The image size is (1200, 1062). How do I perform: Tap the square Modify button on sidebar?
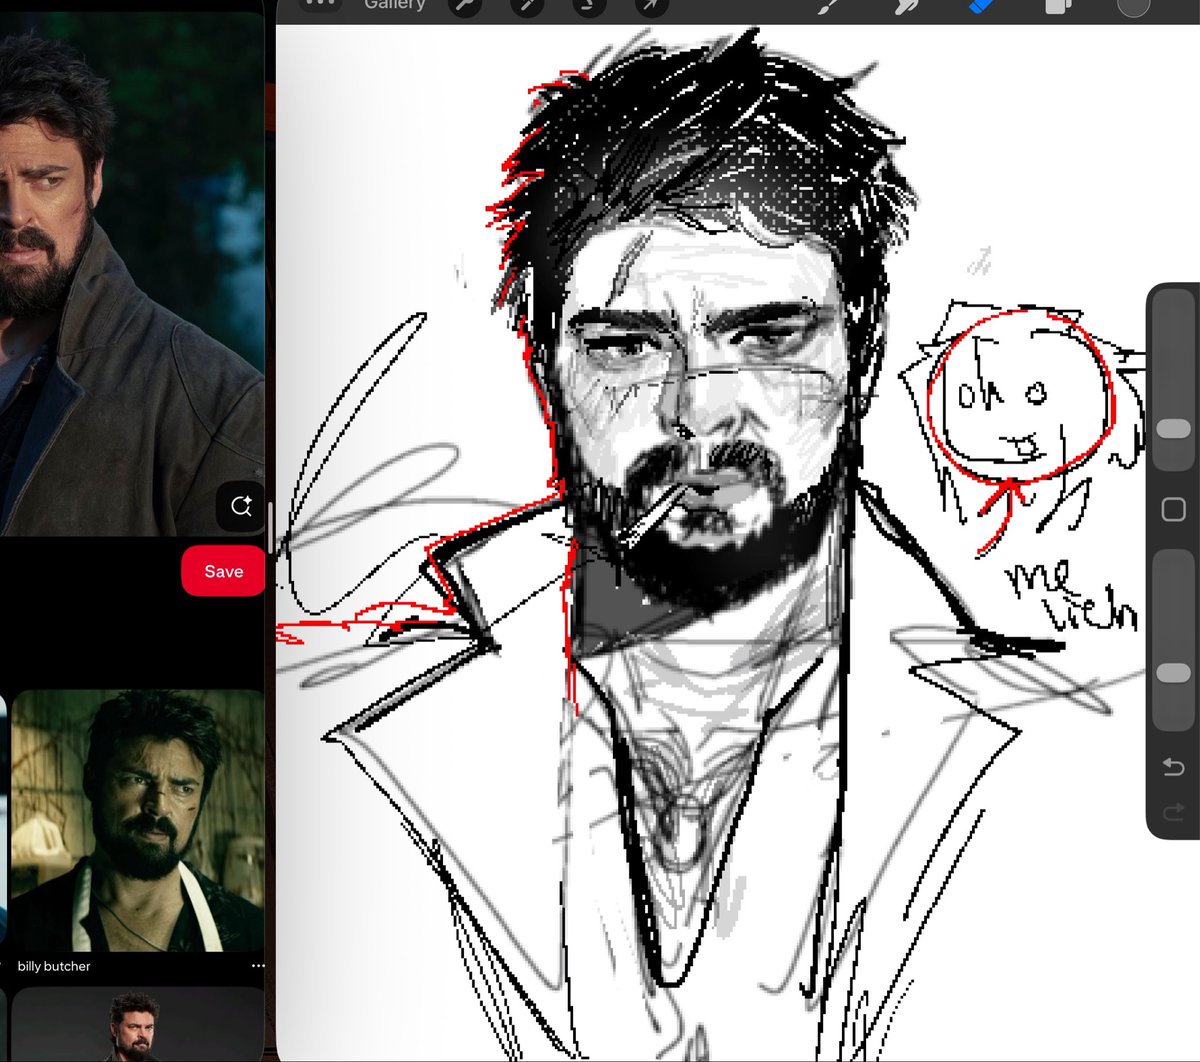click(1174, 510)
